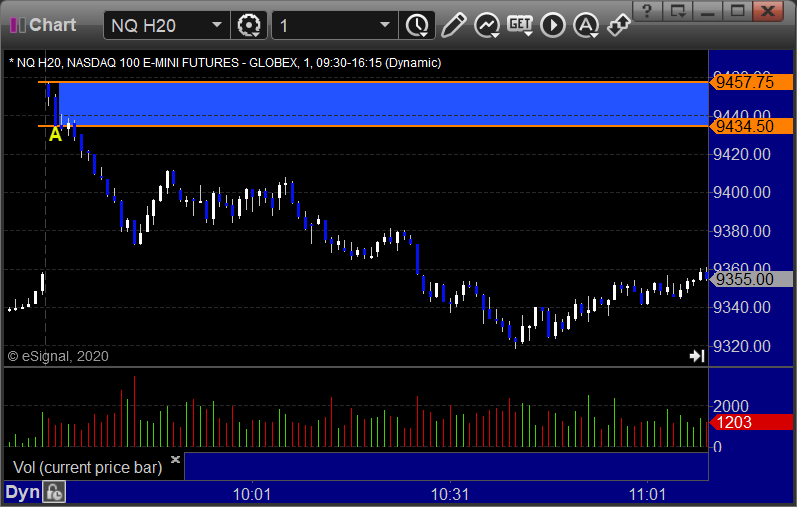Select the 9434.50 orange price marker
797x507 pixels.
pyautogui.click(x=751, y=126)
